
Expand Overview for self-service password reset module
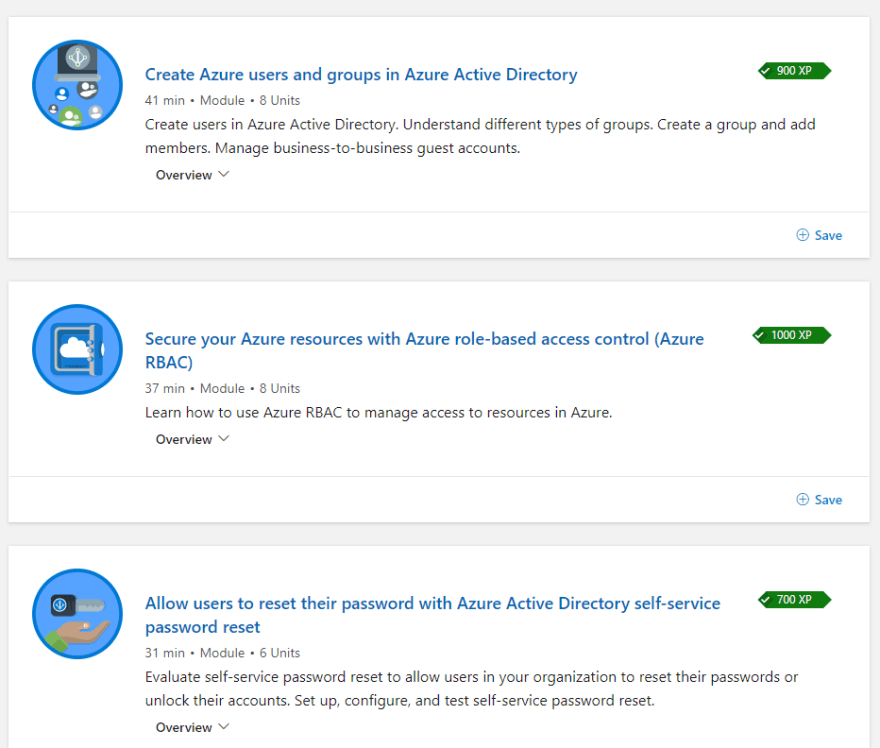192,727
